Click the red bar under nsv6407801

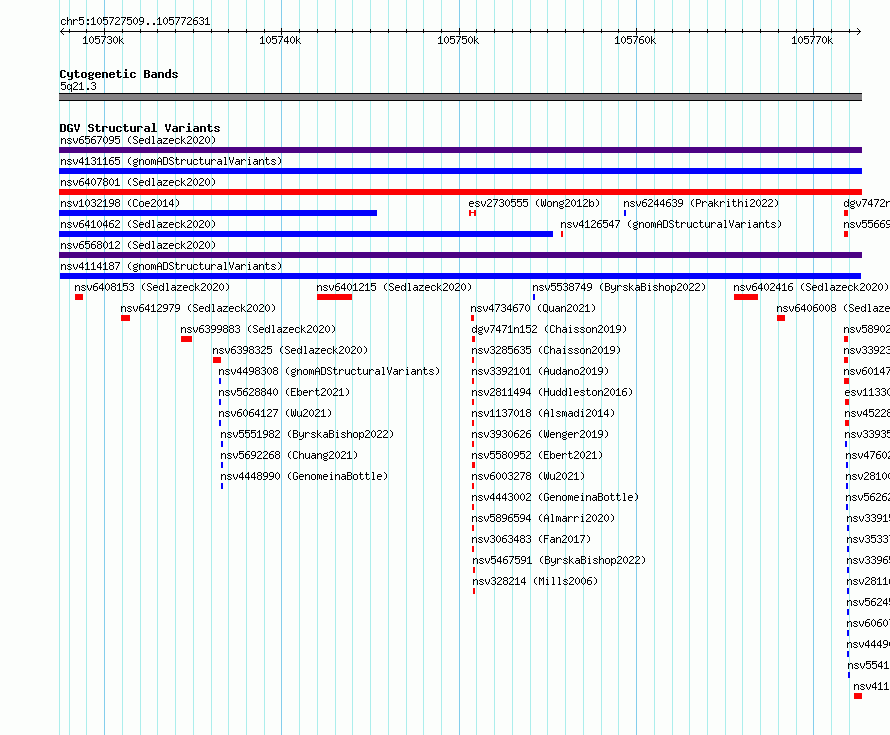click(x=460, y=192)
